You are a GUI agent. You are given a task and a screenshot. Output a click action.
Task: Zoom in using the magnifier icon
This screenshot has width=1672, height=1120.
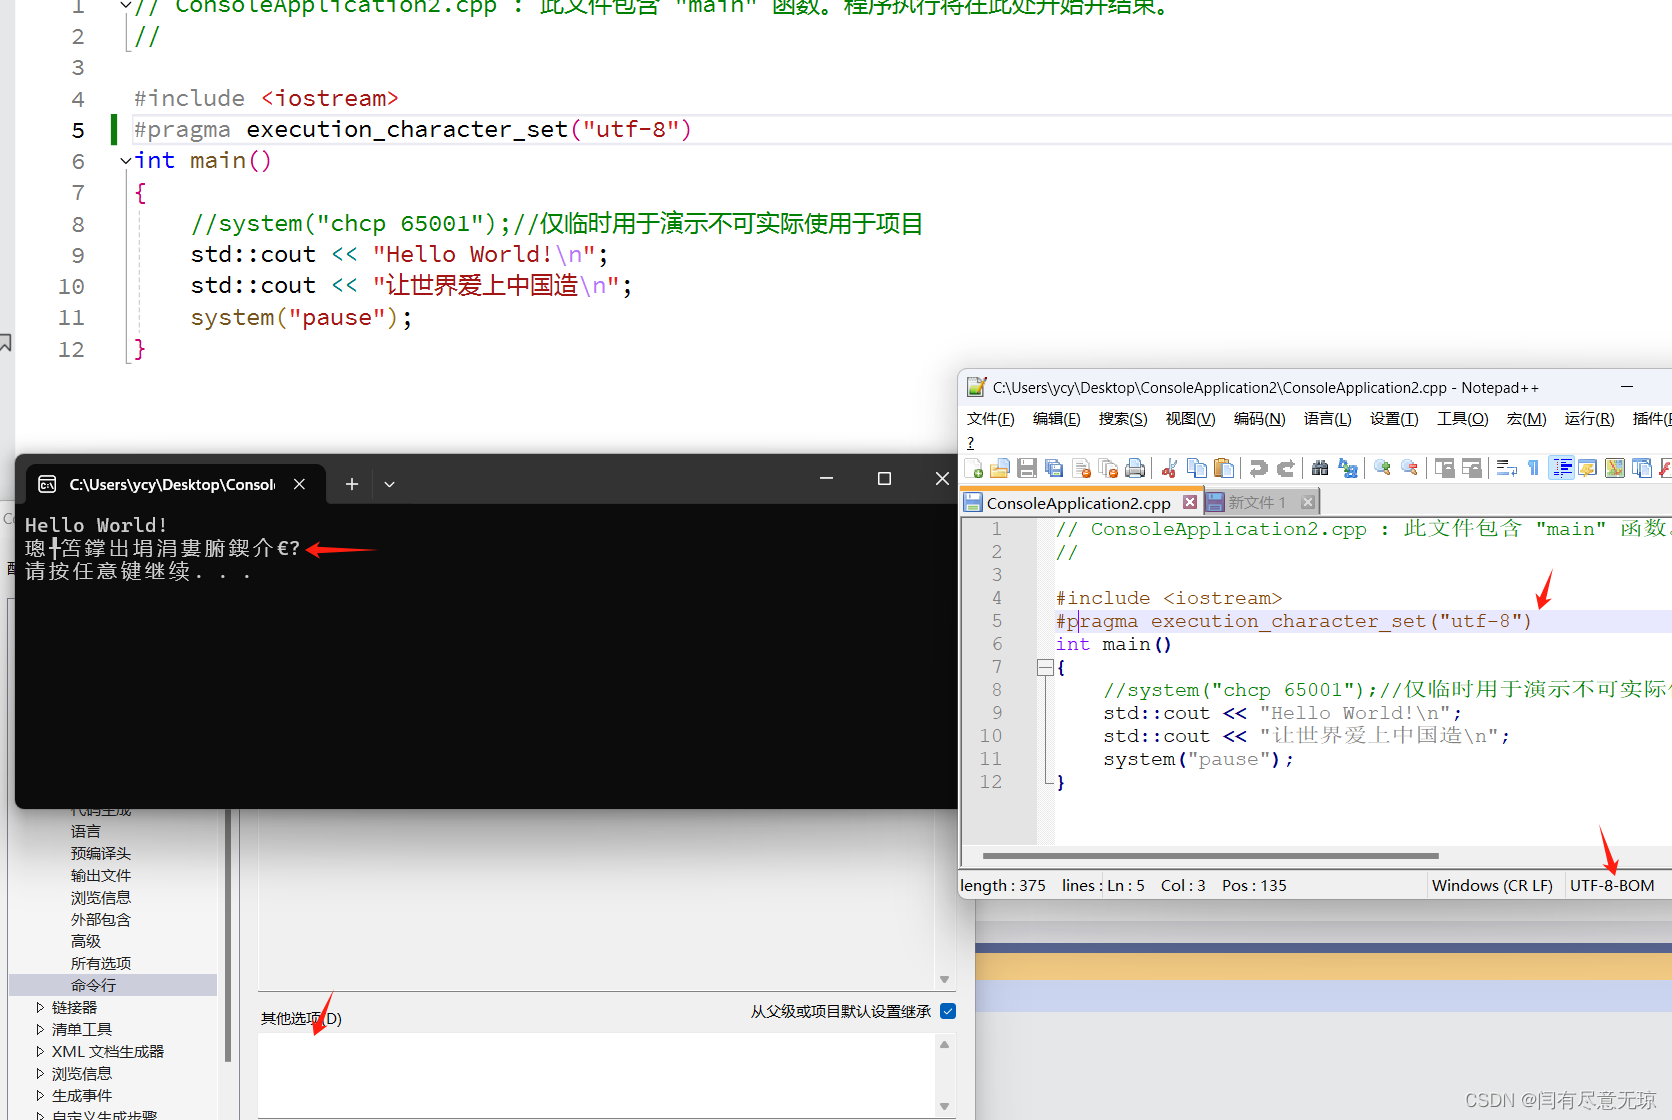tap(1381, 467)
